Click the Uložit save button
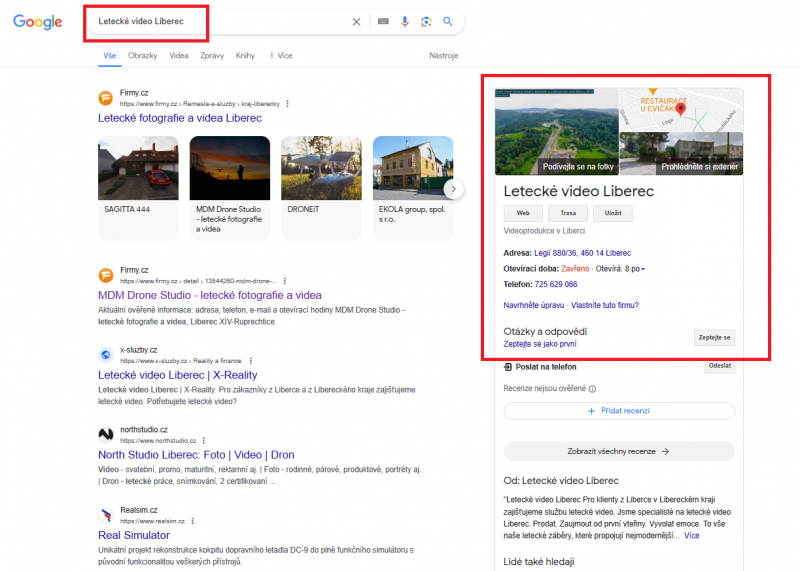The image size is (800, 571). click(613, 213)
